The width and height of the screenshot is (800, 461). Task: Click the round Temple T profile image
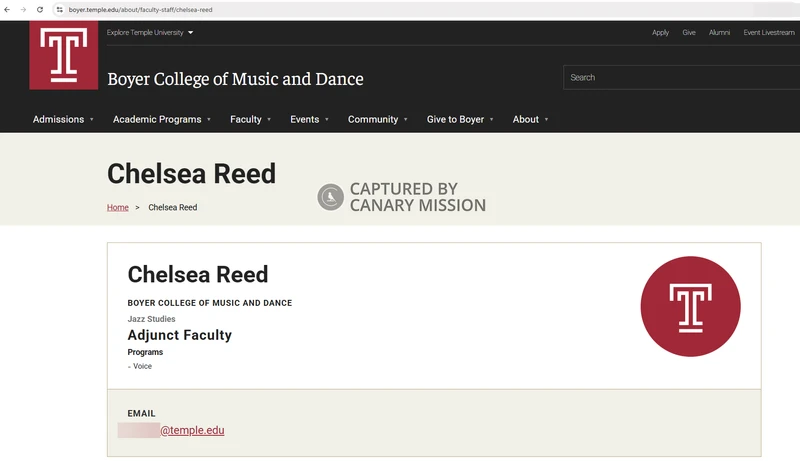pyautogui.click(x=690, y=306)
